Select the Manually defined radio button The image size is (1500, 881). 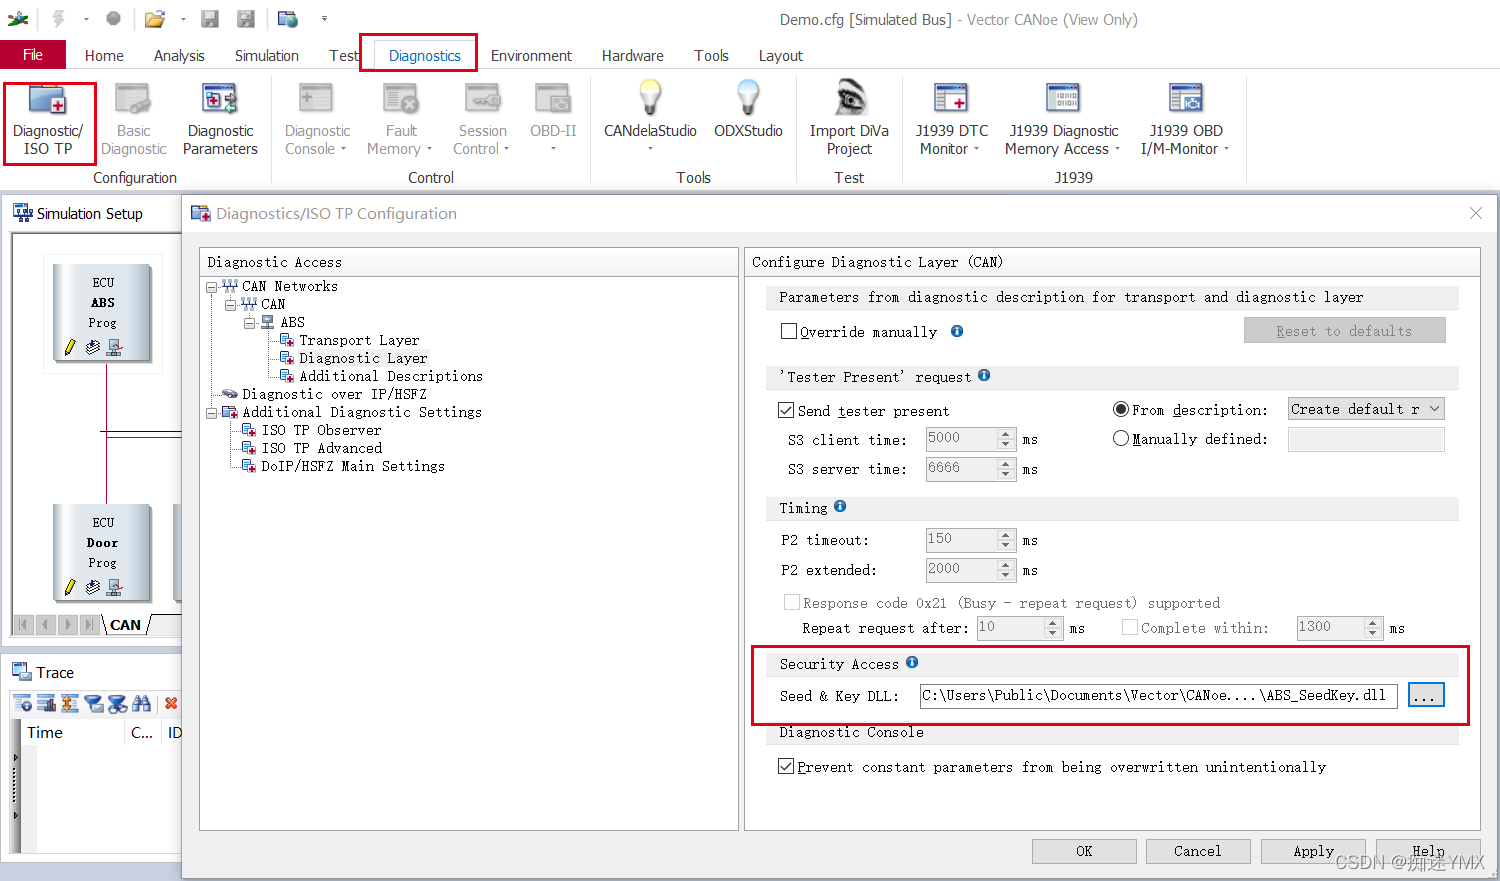[1121, 438]
